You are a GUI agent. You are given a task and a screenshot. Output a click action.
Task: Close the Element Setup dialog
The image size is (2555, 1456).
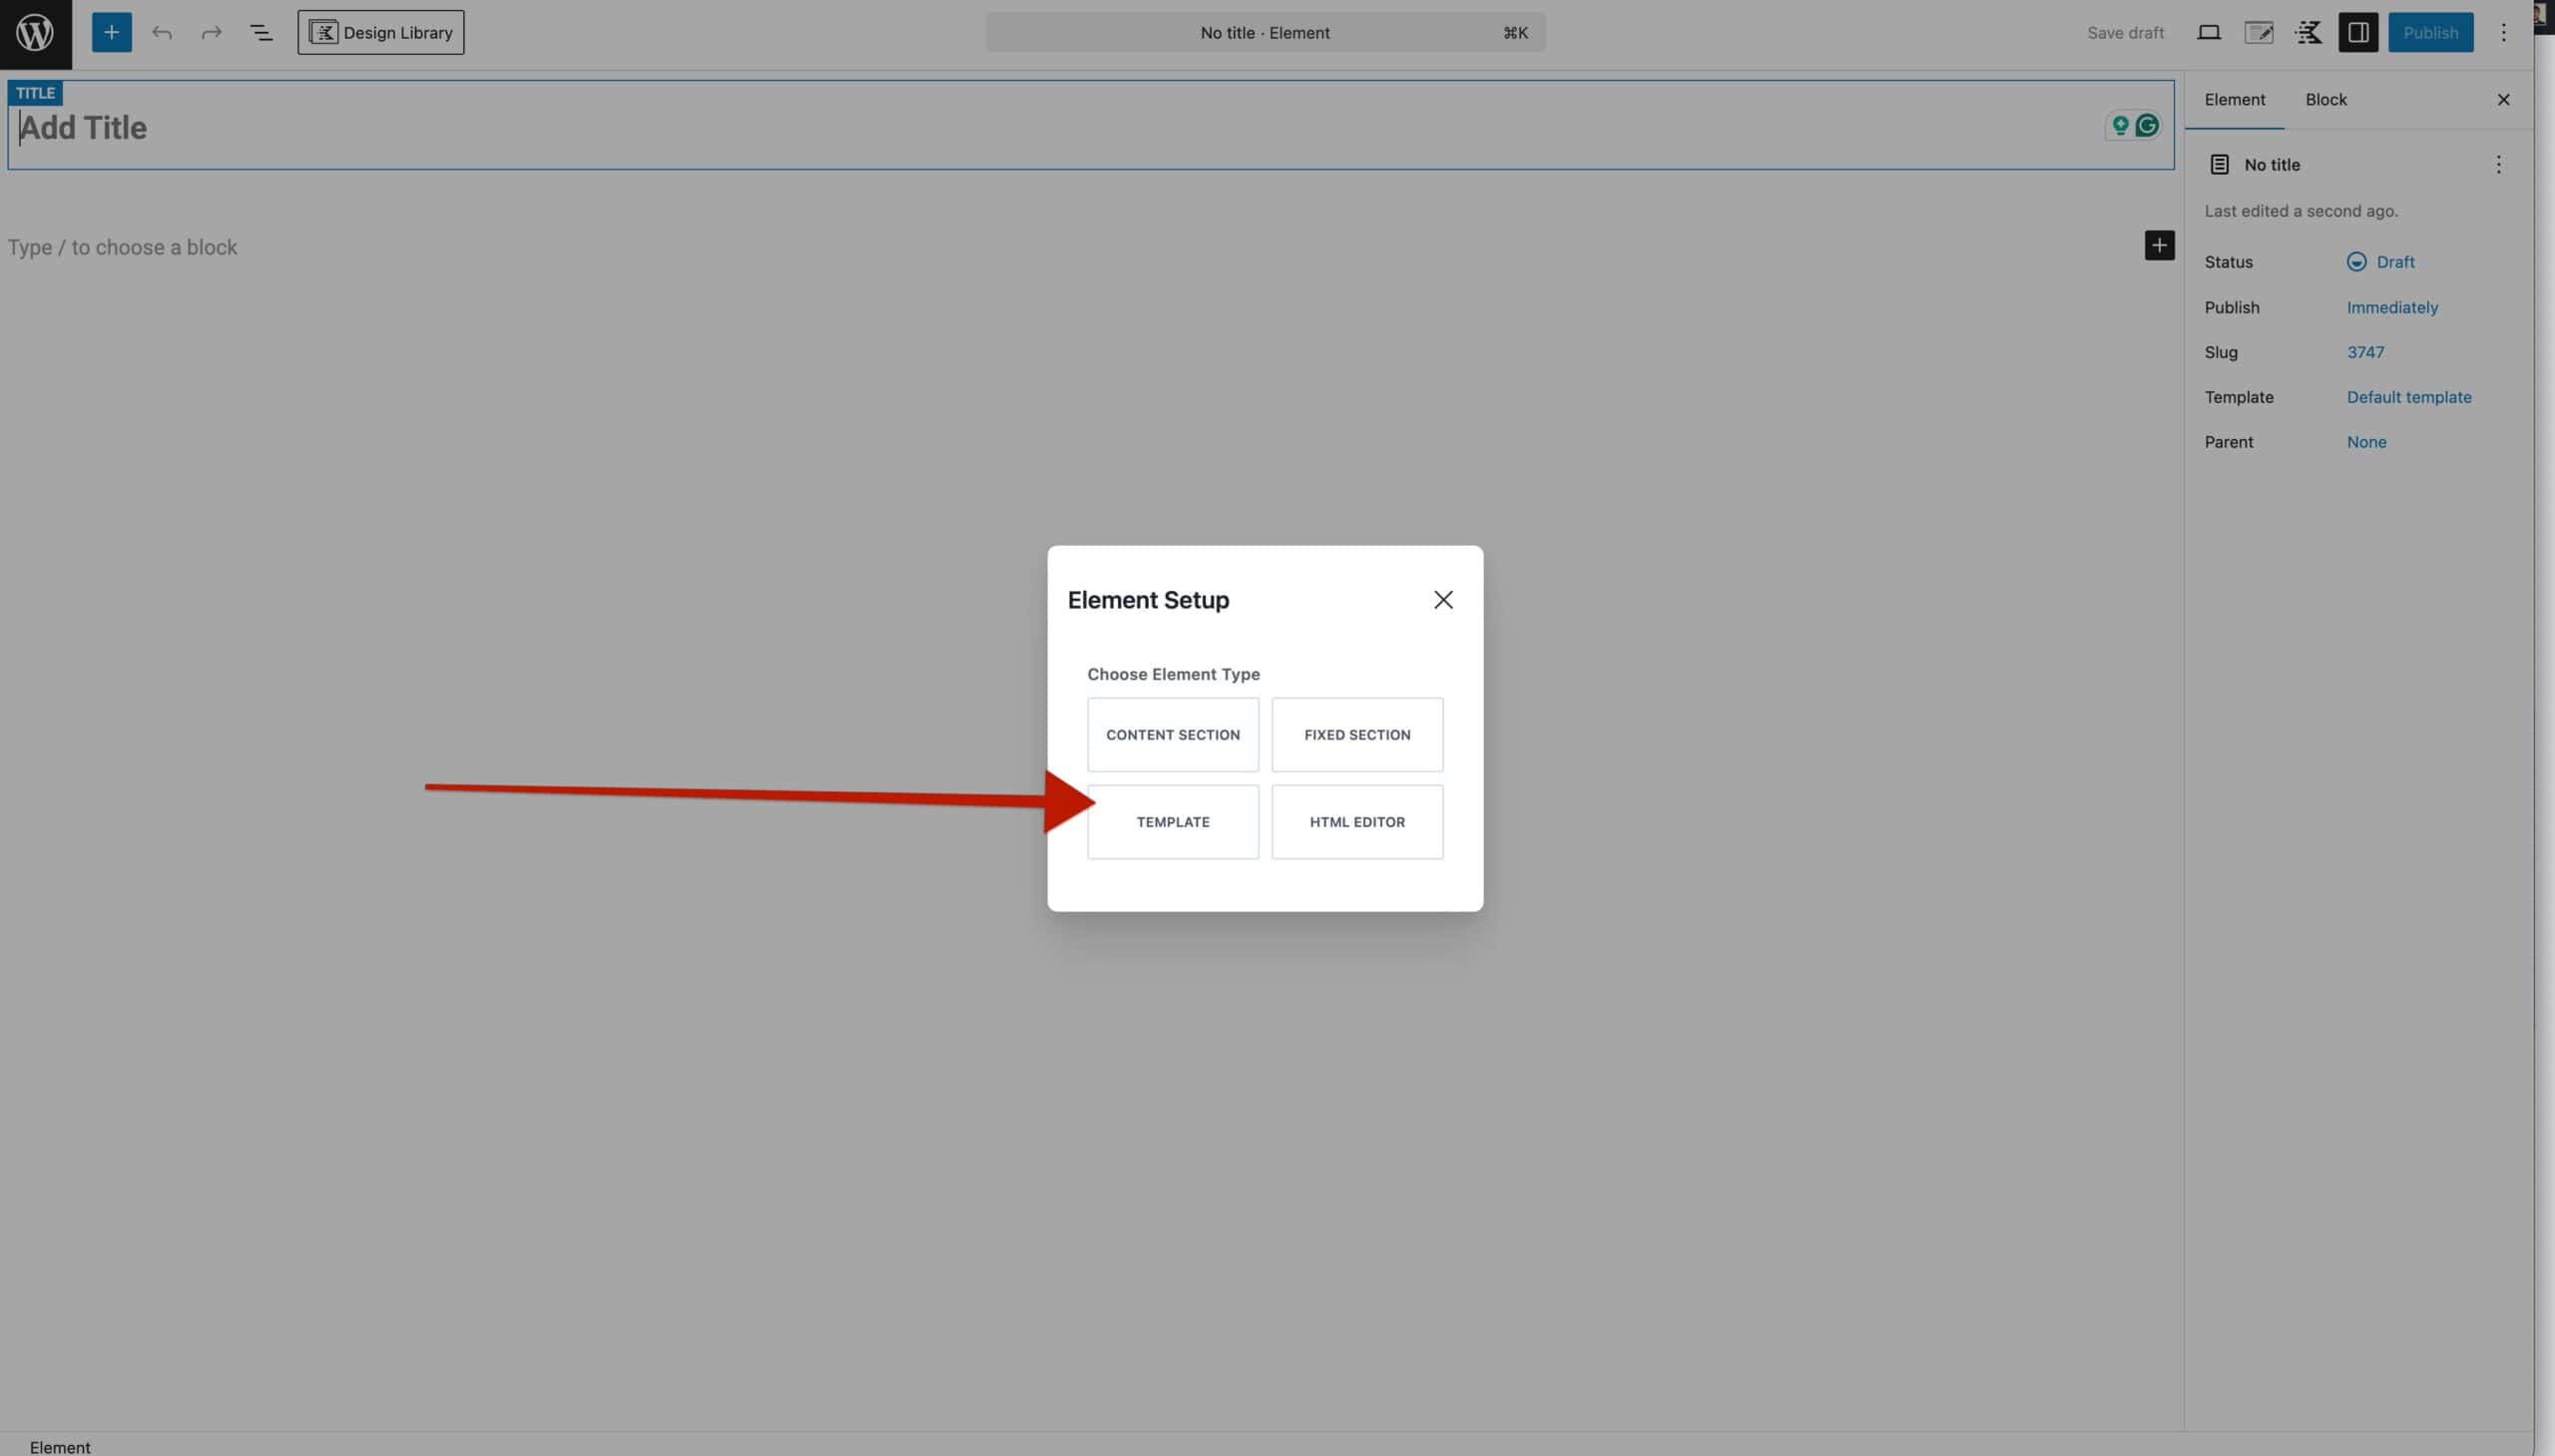1442,600
